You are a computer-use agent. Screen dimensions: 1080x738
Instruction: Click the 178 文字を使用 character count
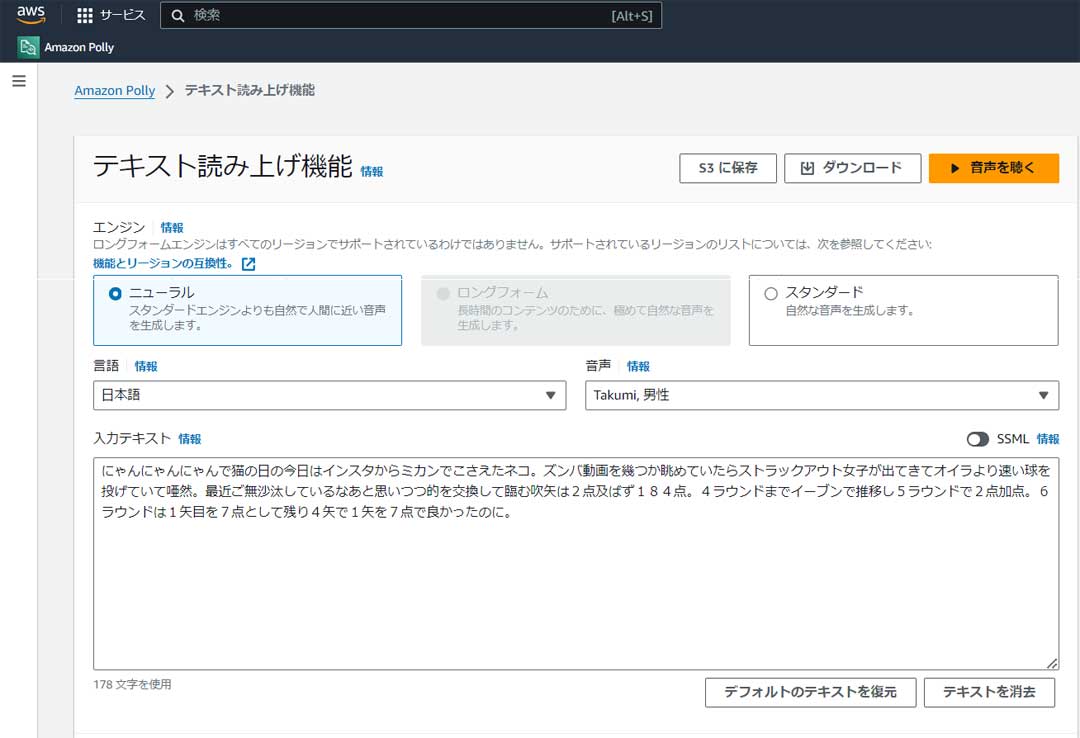coord(132,684)
